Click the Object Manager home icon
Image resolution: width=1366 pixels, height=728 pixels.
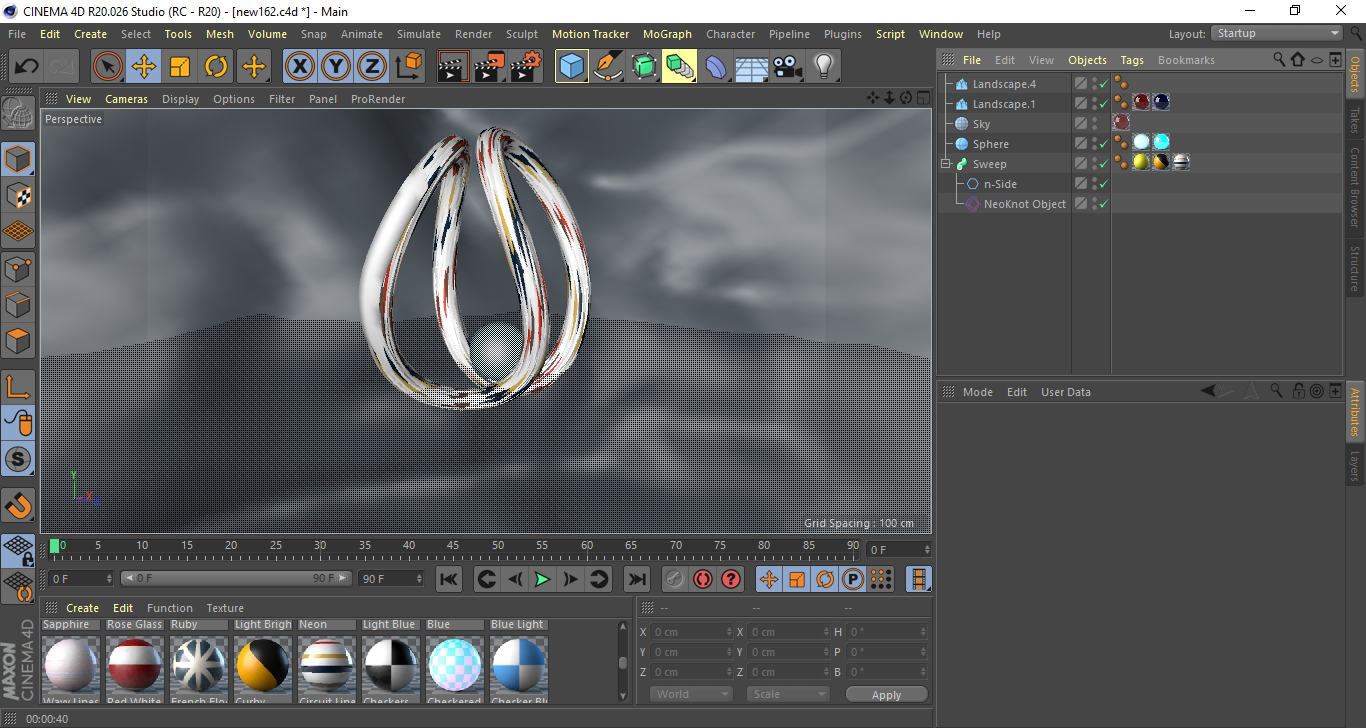coord(1298,59)
